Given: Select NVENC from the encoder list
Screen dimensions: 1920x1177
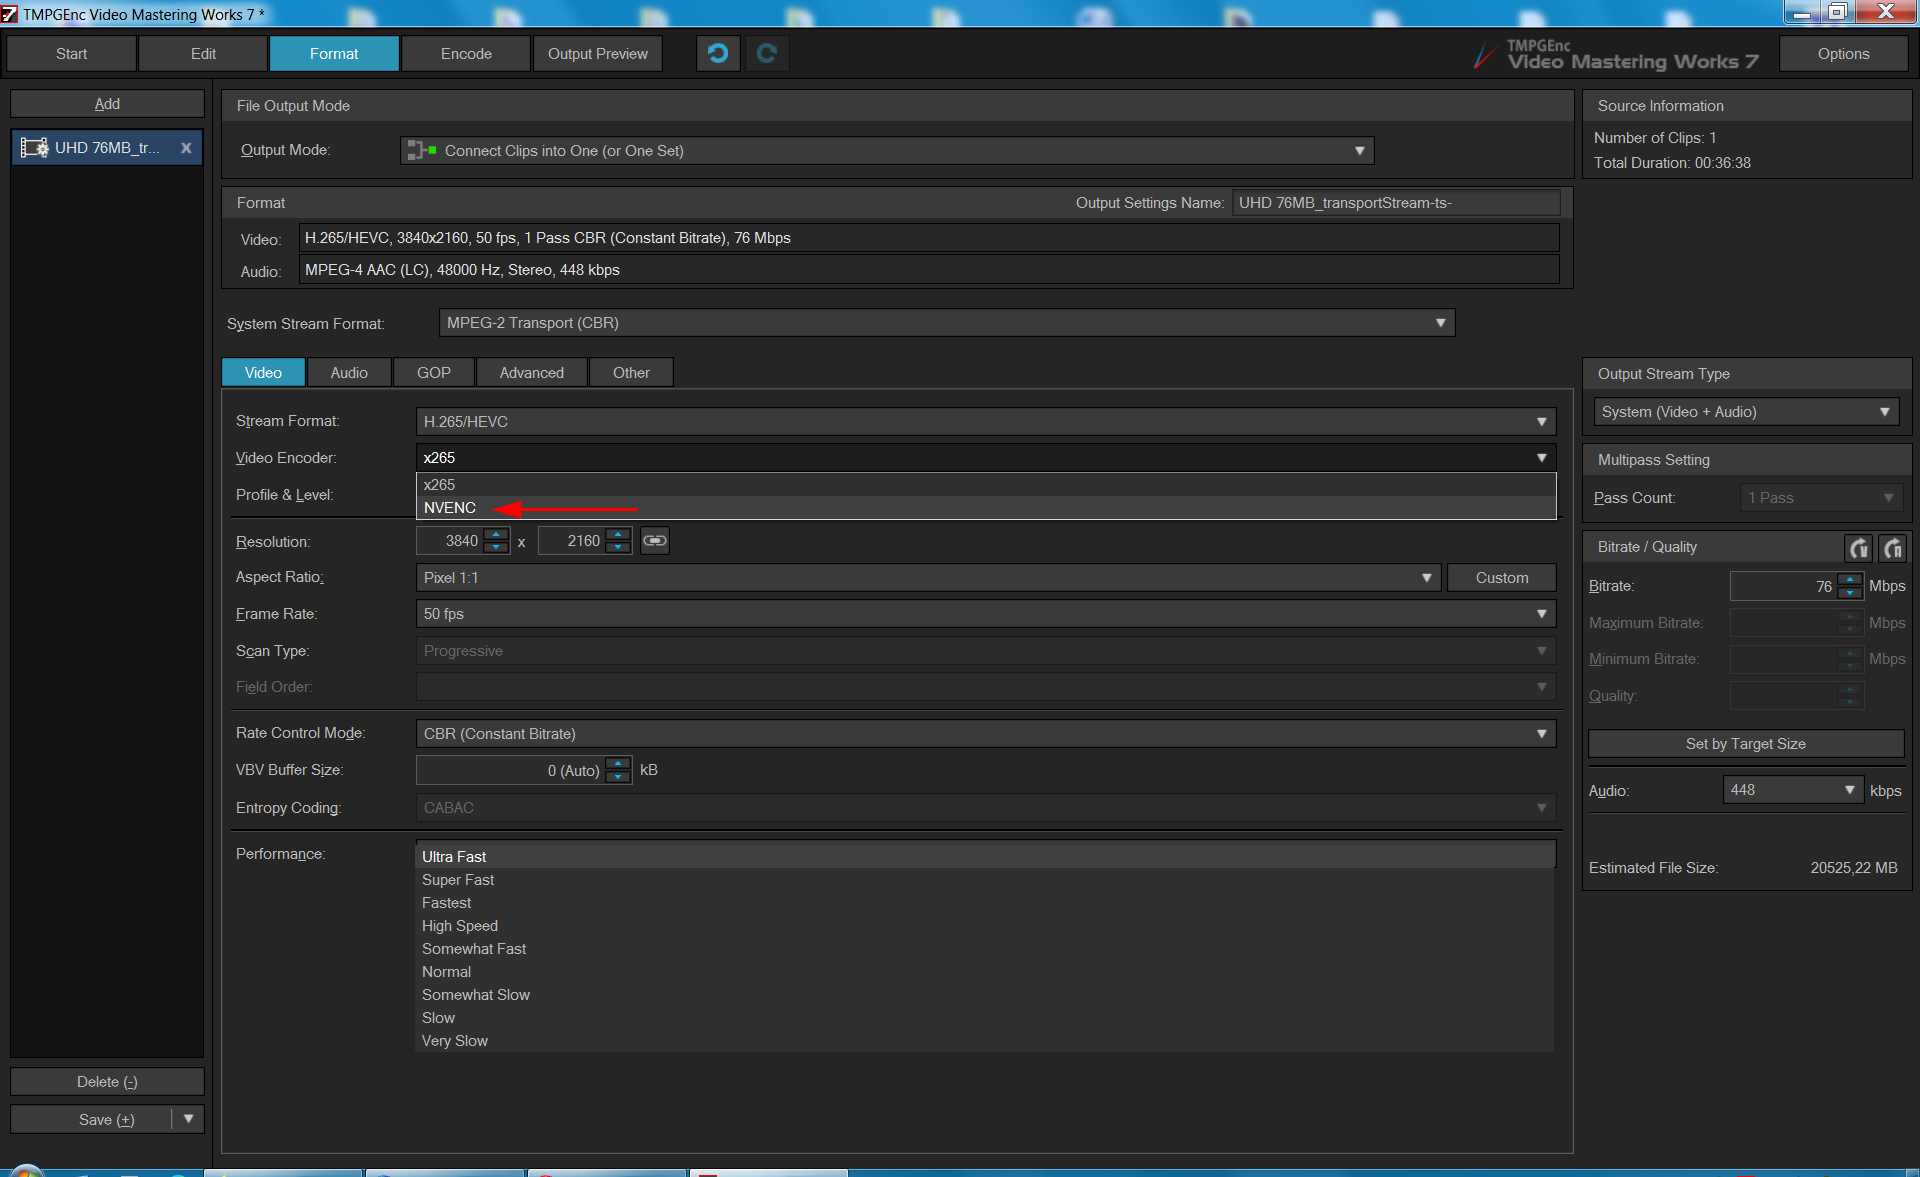Looking at the screenshot, I should click(450, 508).
